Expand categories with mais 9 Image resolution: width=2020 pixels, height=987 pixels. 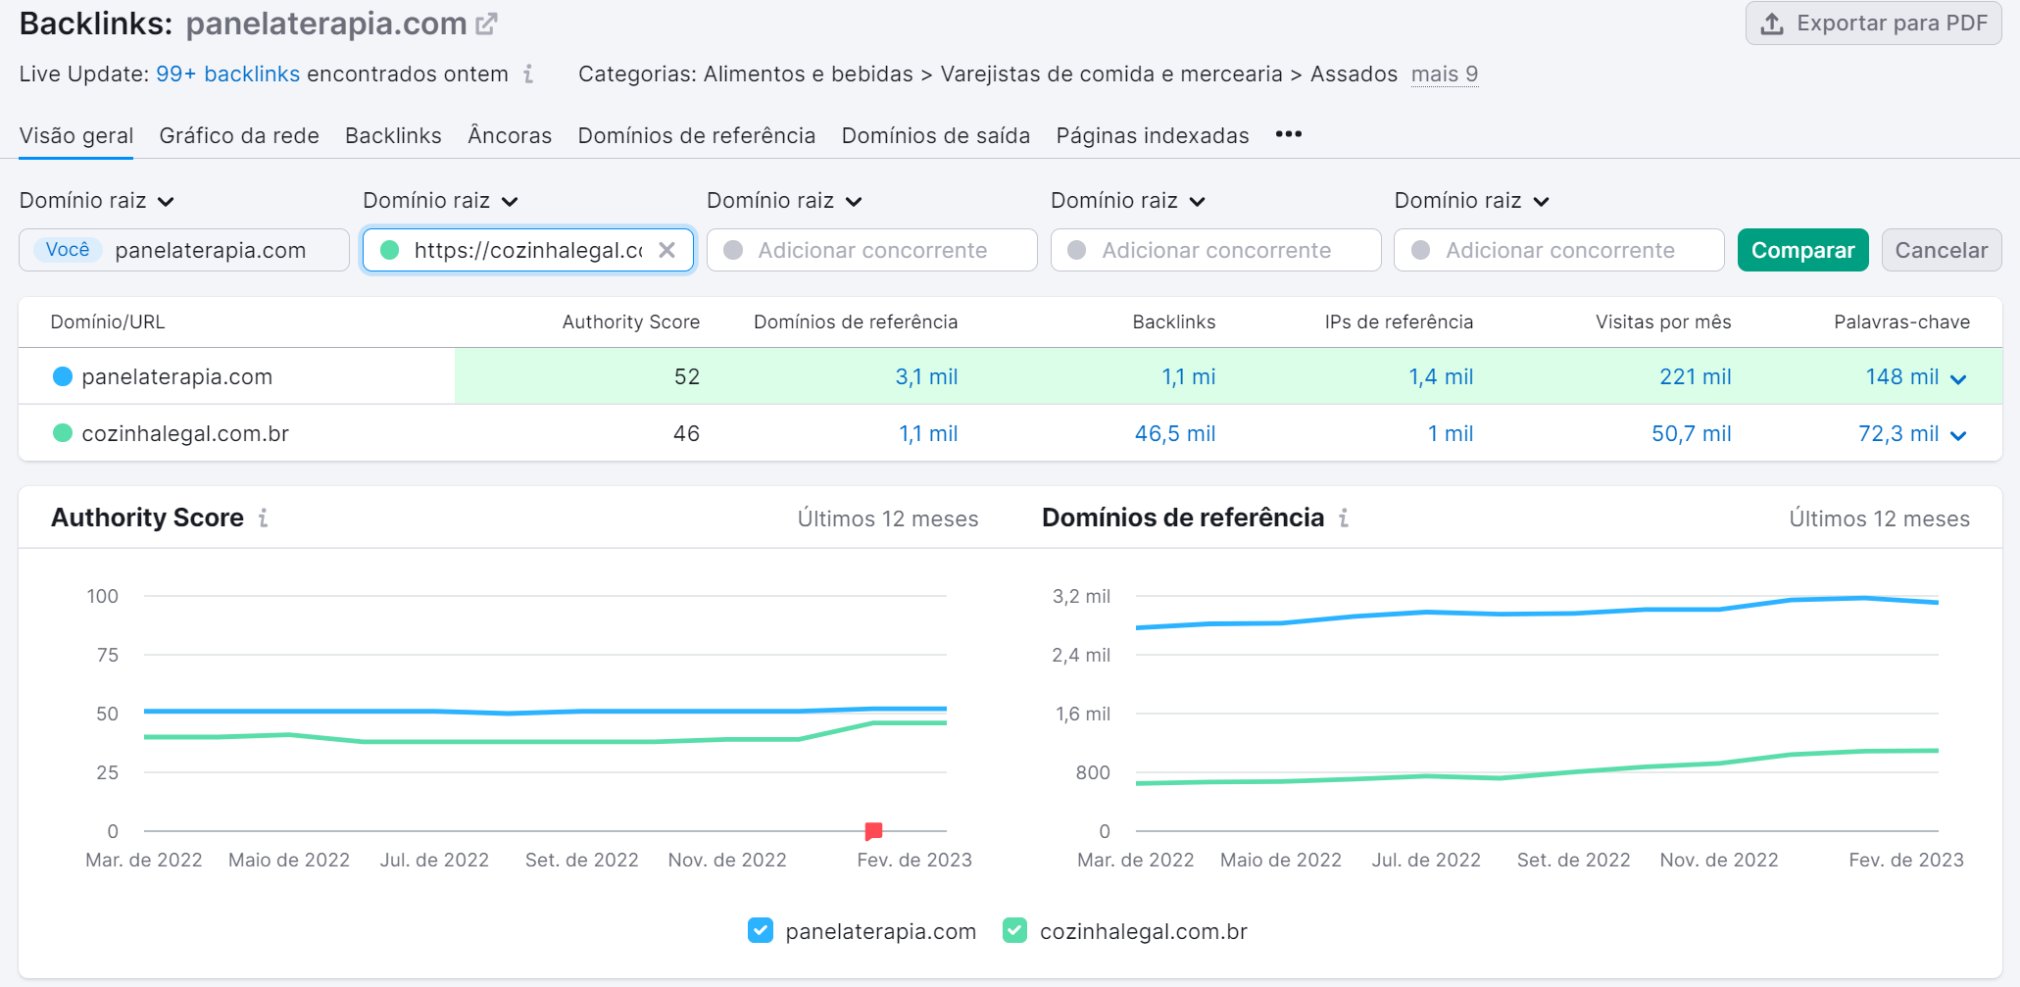point(1444,74)
